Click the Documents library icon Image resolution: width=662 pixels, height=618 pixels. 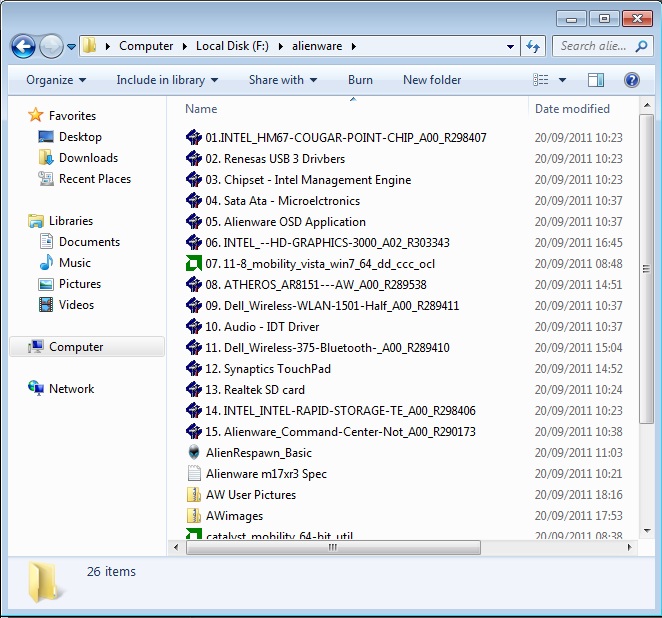[x=46, y=241]
